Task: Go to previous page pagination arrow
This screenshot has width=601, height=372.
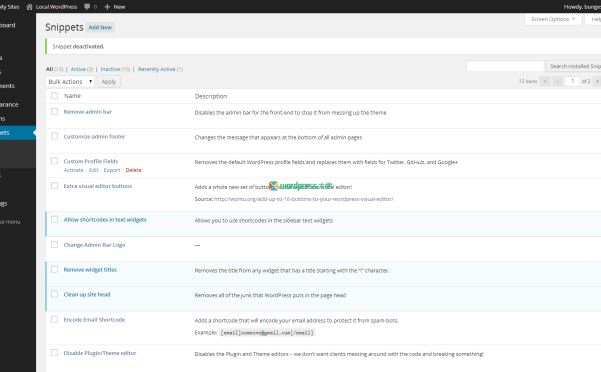Action: click(558, 81)
